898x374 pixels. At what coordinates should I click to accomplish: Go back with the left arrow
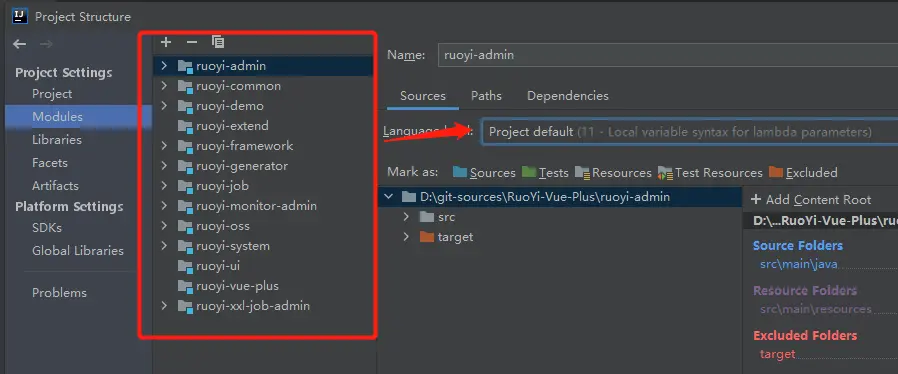pos(19,44)
